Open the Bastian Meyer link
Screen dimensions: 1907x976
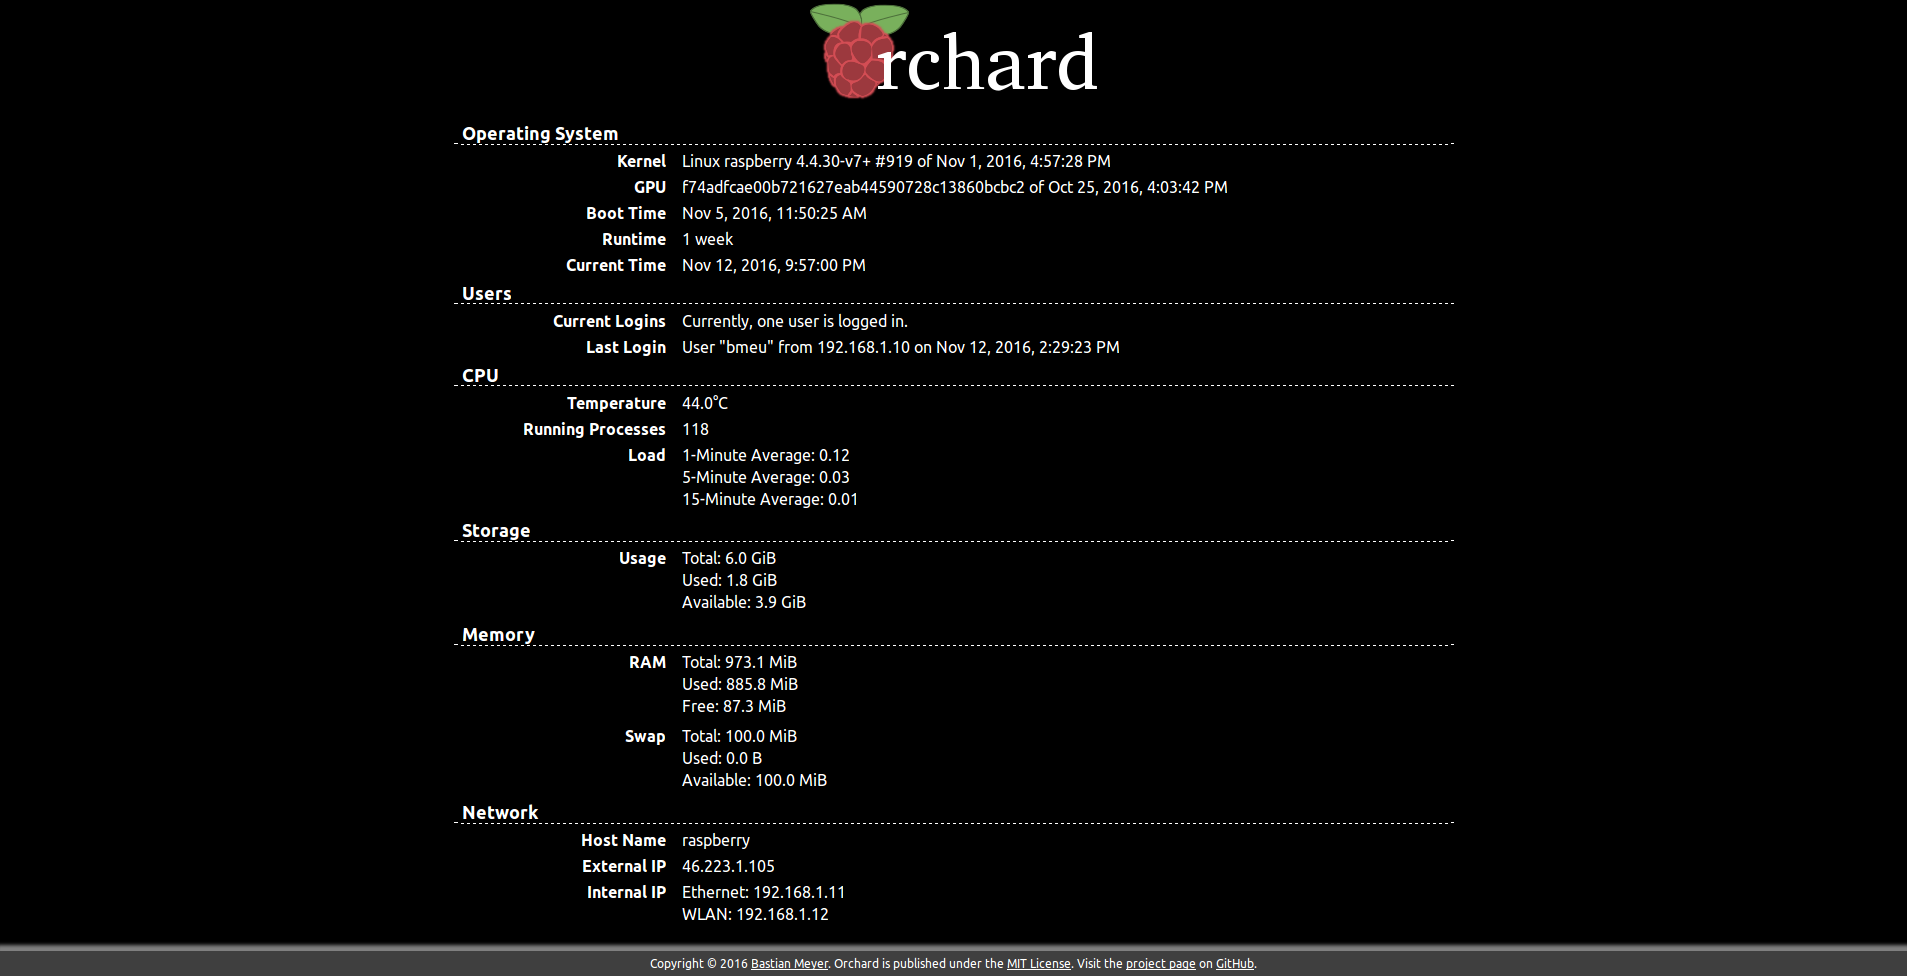point(789,964)
